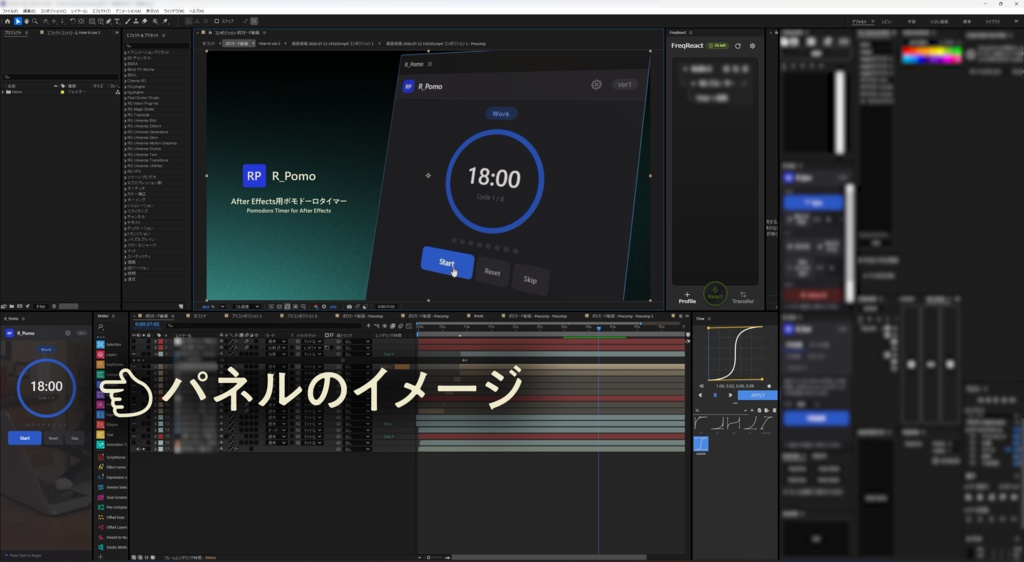
Task: Click Transfer button in FreqReact
Action: tap(743, 298)
